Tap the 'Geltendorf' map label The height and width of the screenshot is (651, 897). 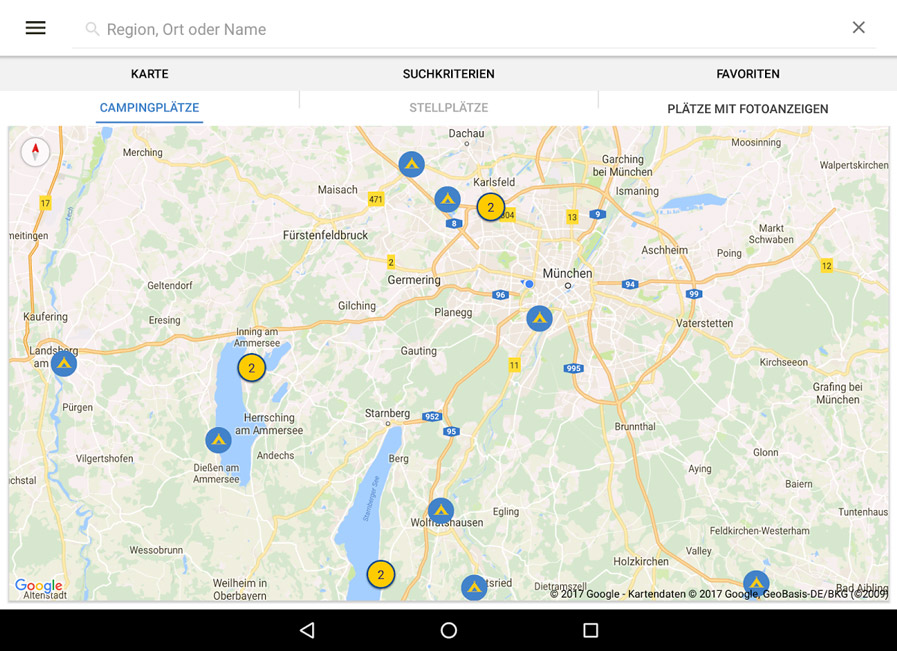(170, 285)
